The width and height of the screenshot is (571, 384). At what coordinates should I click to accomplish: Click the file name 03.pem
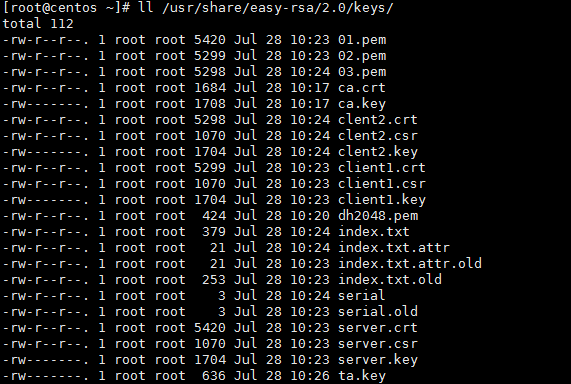[362, 72]
